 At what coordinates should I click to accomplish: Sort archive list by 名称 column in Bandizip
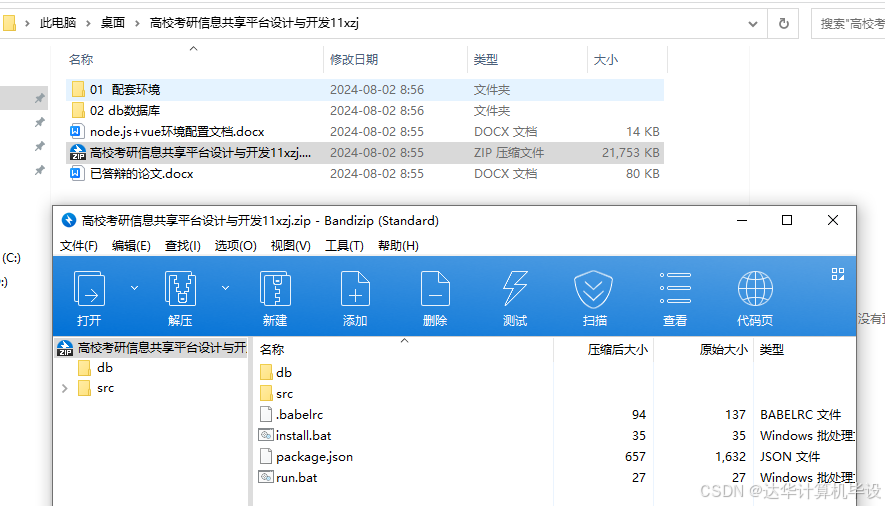[272, 350]
